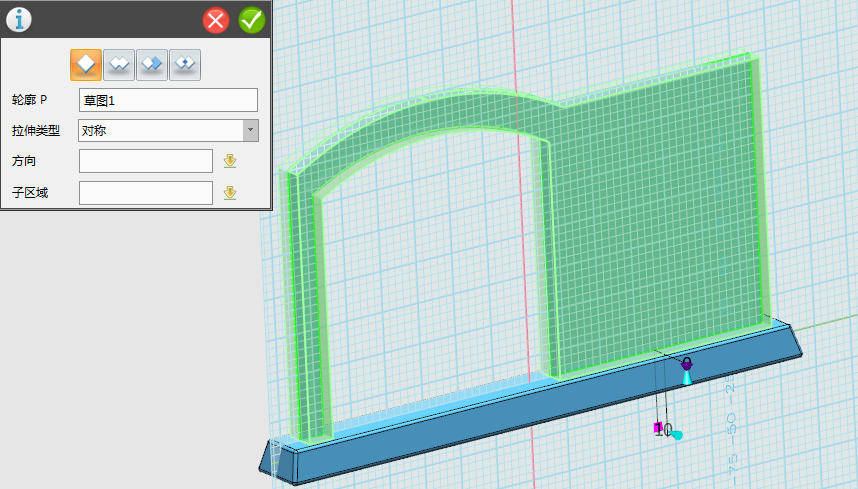Grab the lower cyan arrow drag handle
This screenshot has width=858, height=489.
coord(677,435)
